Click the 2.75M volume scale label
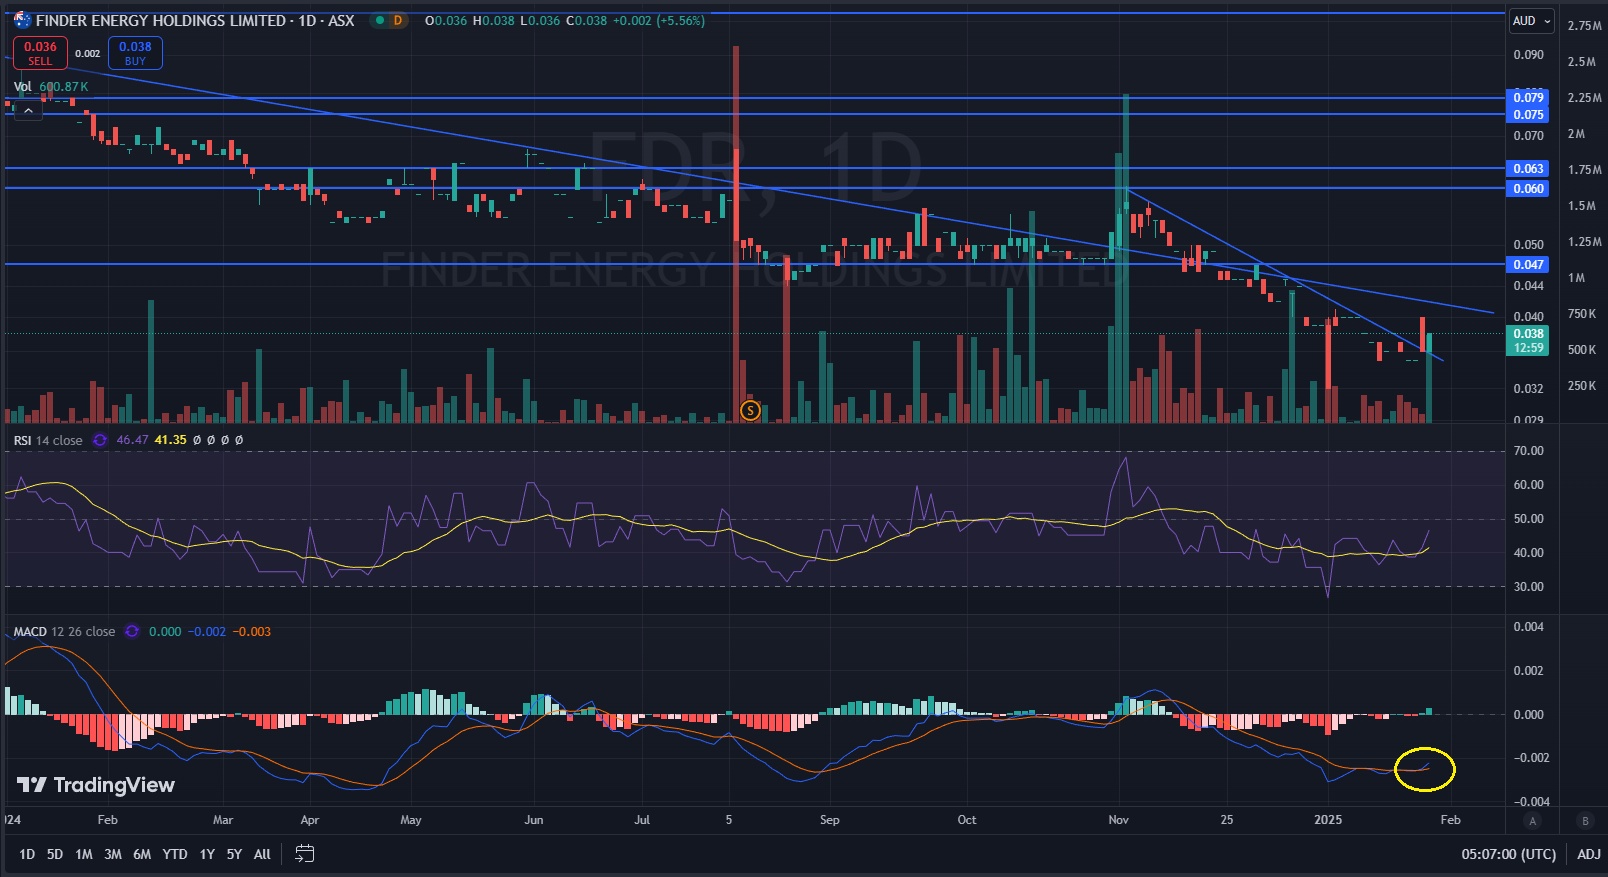Viewport: 1608px width, 877px height. tap(1584, 26)
